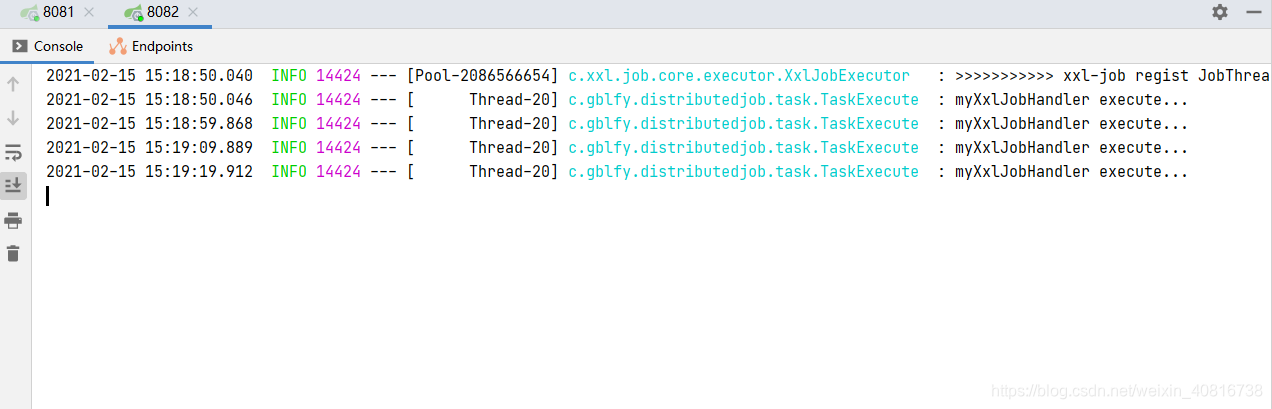1272x409 pixels.
Task: Toggle scroll to end of console
Action: coord(13,186)
